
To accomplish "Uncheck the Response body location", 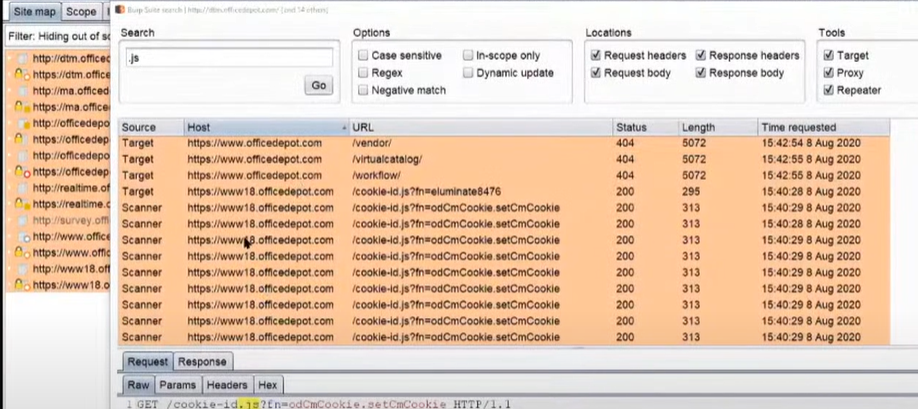I will (x=701, y=73).
